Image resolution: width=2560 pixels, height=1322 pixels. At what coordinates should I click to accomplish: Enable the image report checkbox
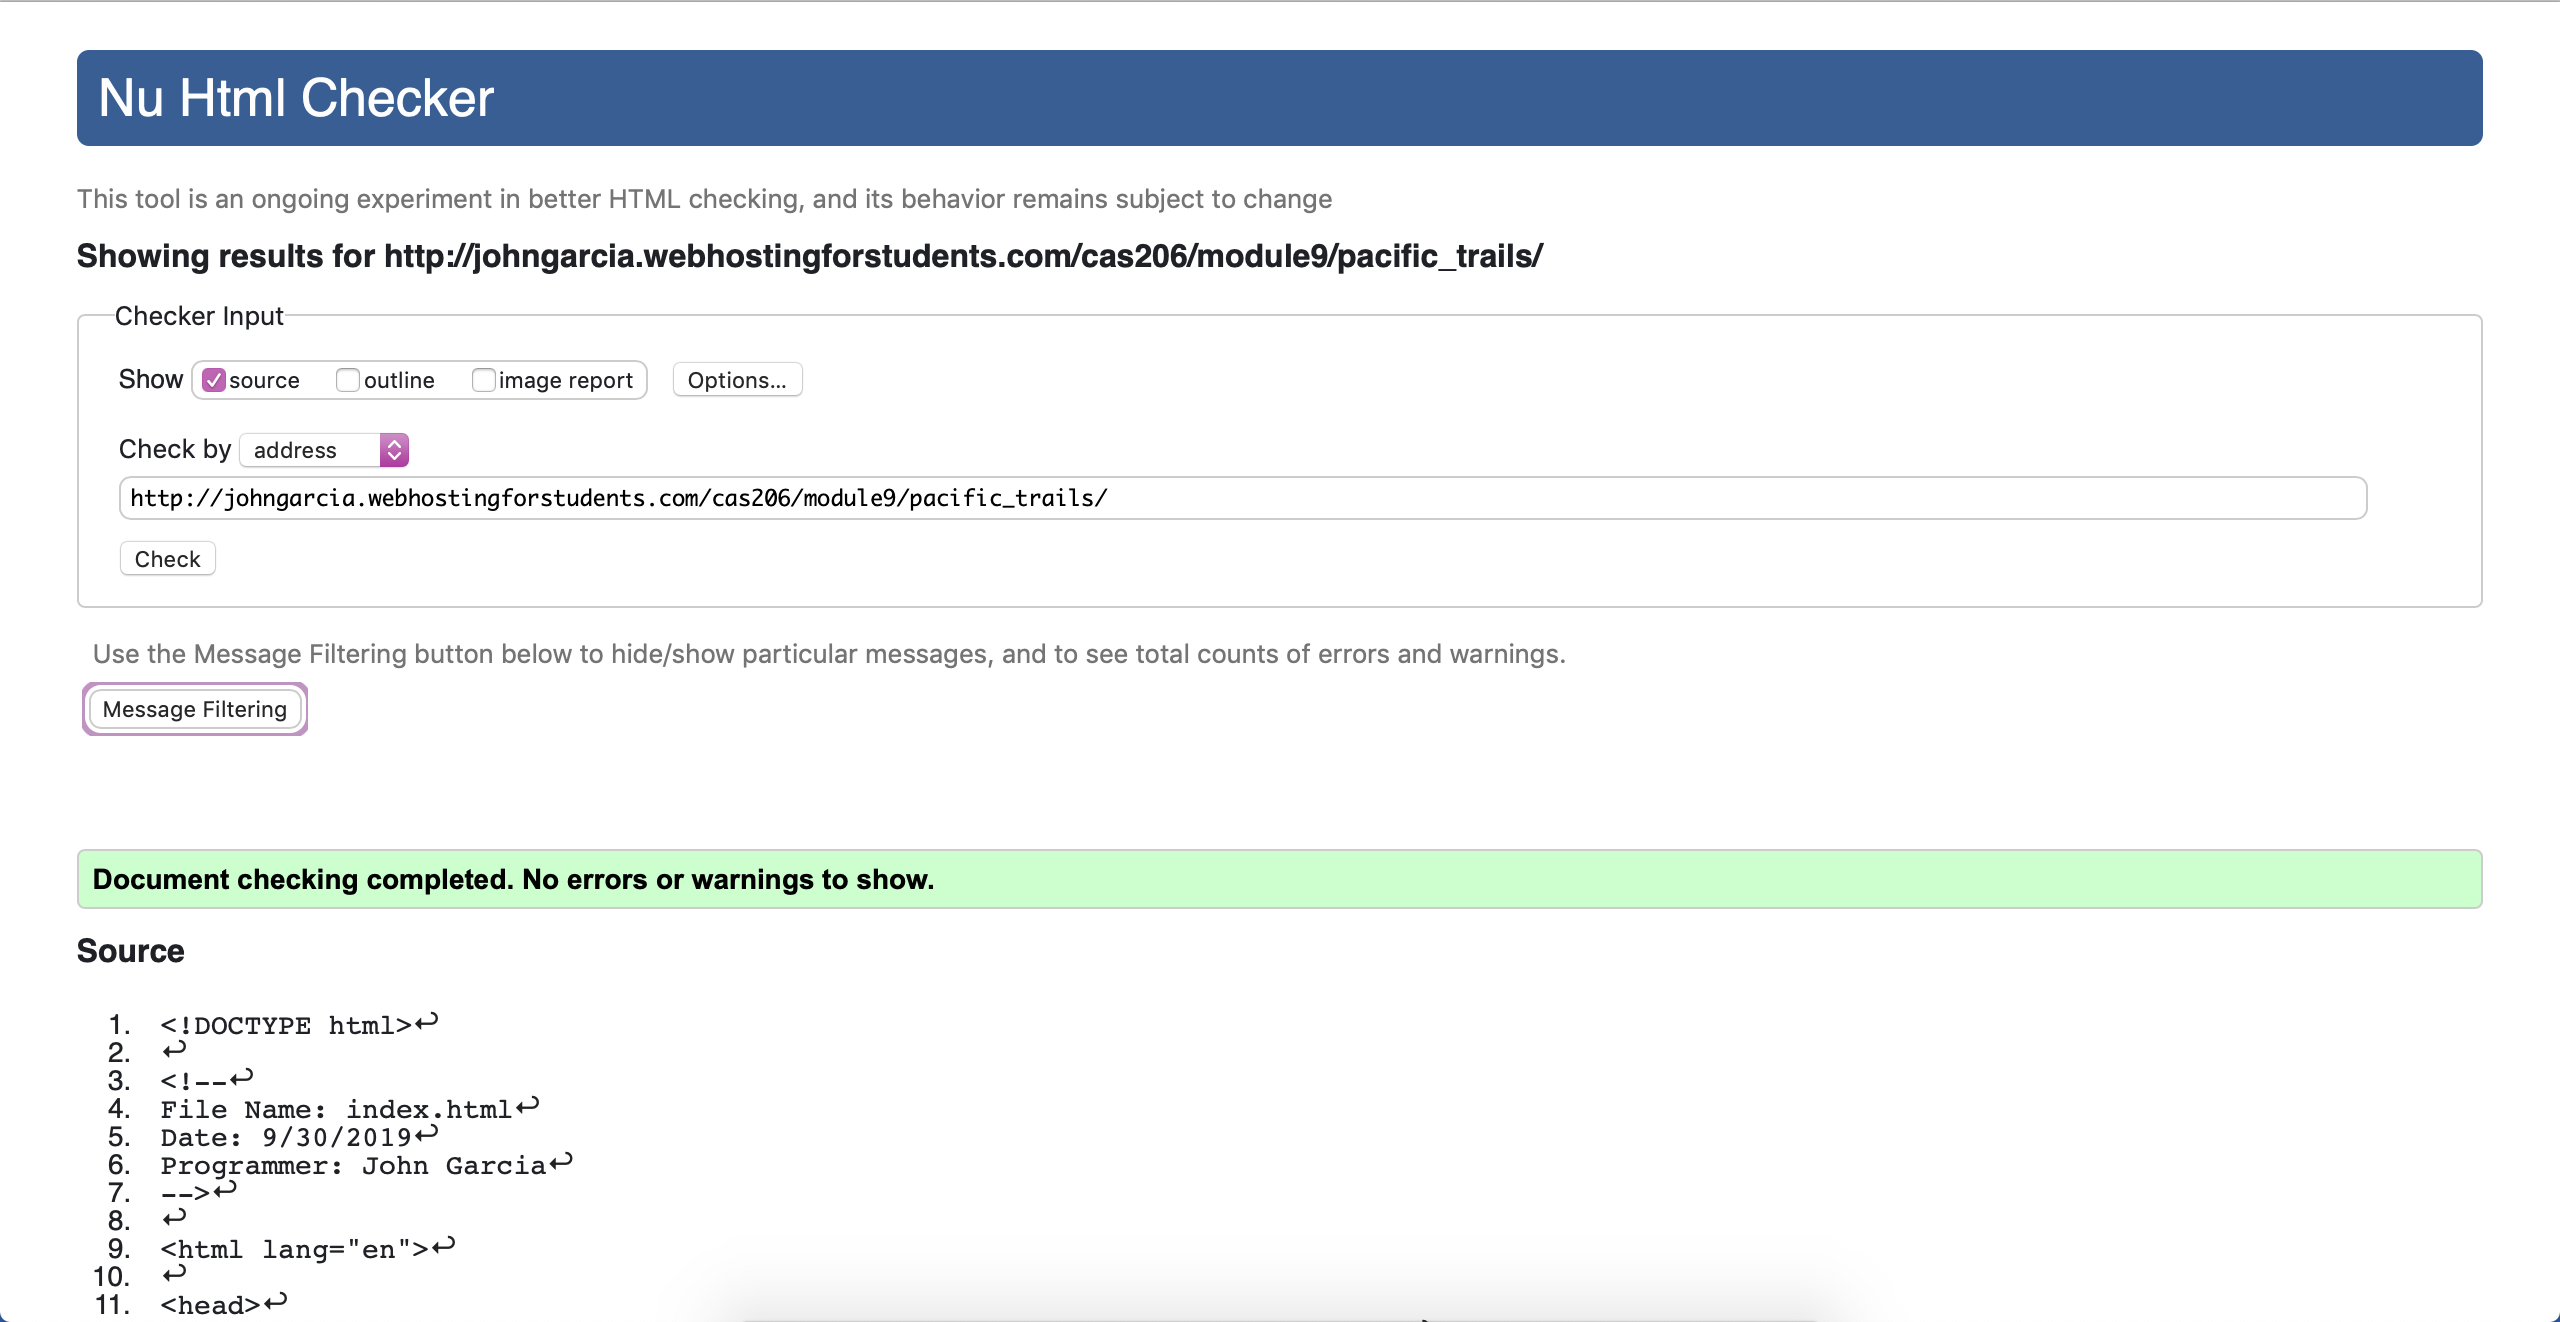[484, 380]
